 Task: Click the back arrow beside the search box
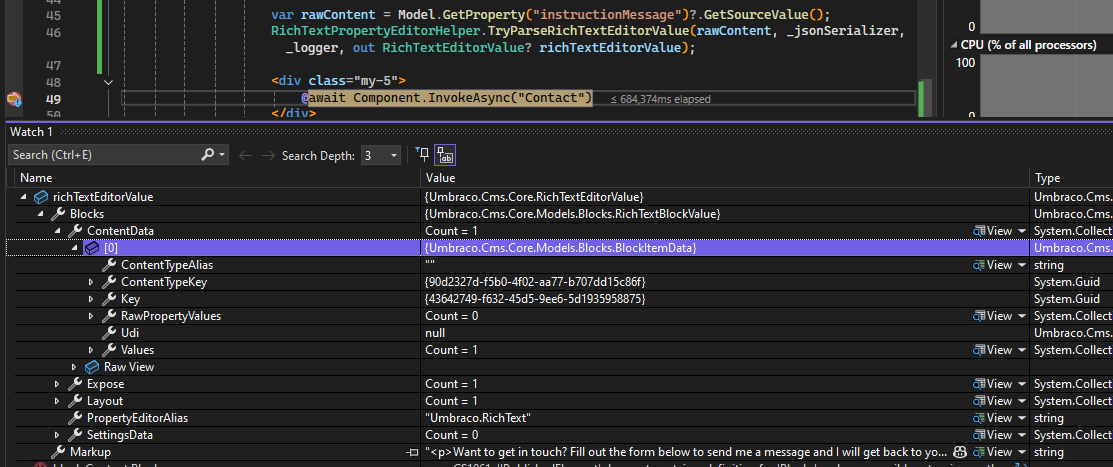(x=245, y=155)
